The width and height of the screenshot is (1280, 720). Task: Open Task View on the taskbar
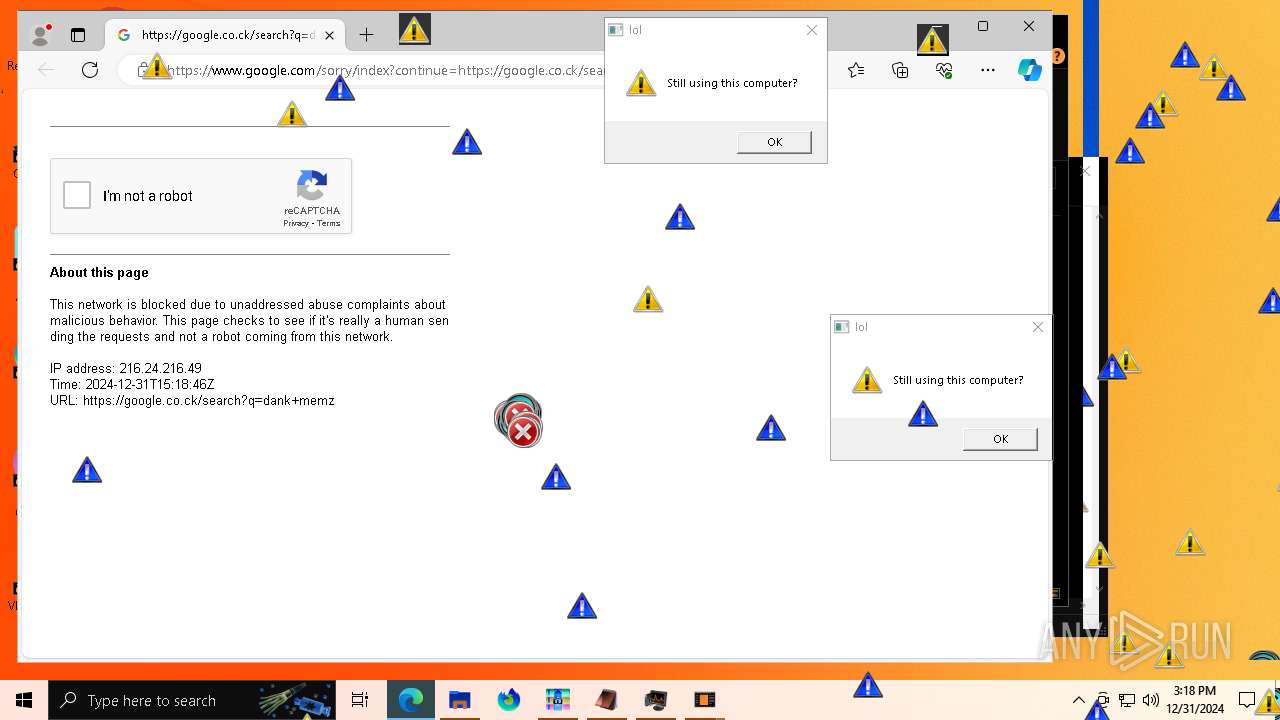point(360,700)
